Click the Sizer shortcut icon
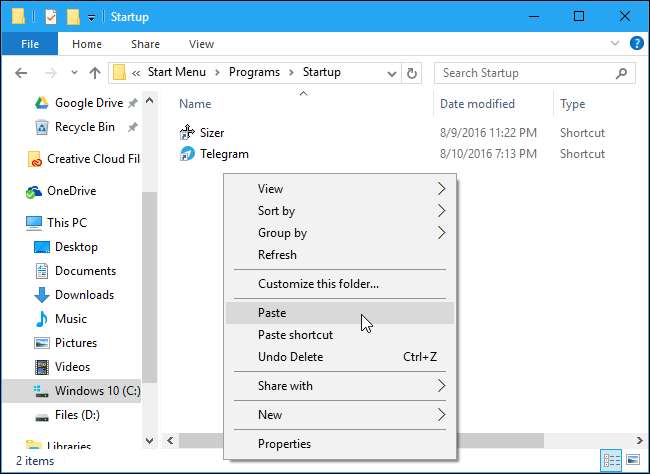Viewport: 650px width, 474px height. [188, 132]
